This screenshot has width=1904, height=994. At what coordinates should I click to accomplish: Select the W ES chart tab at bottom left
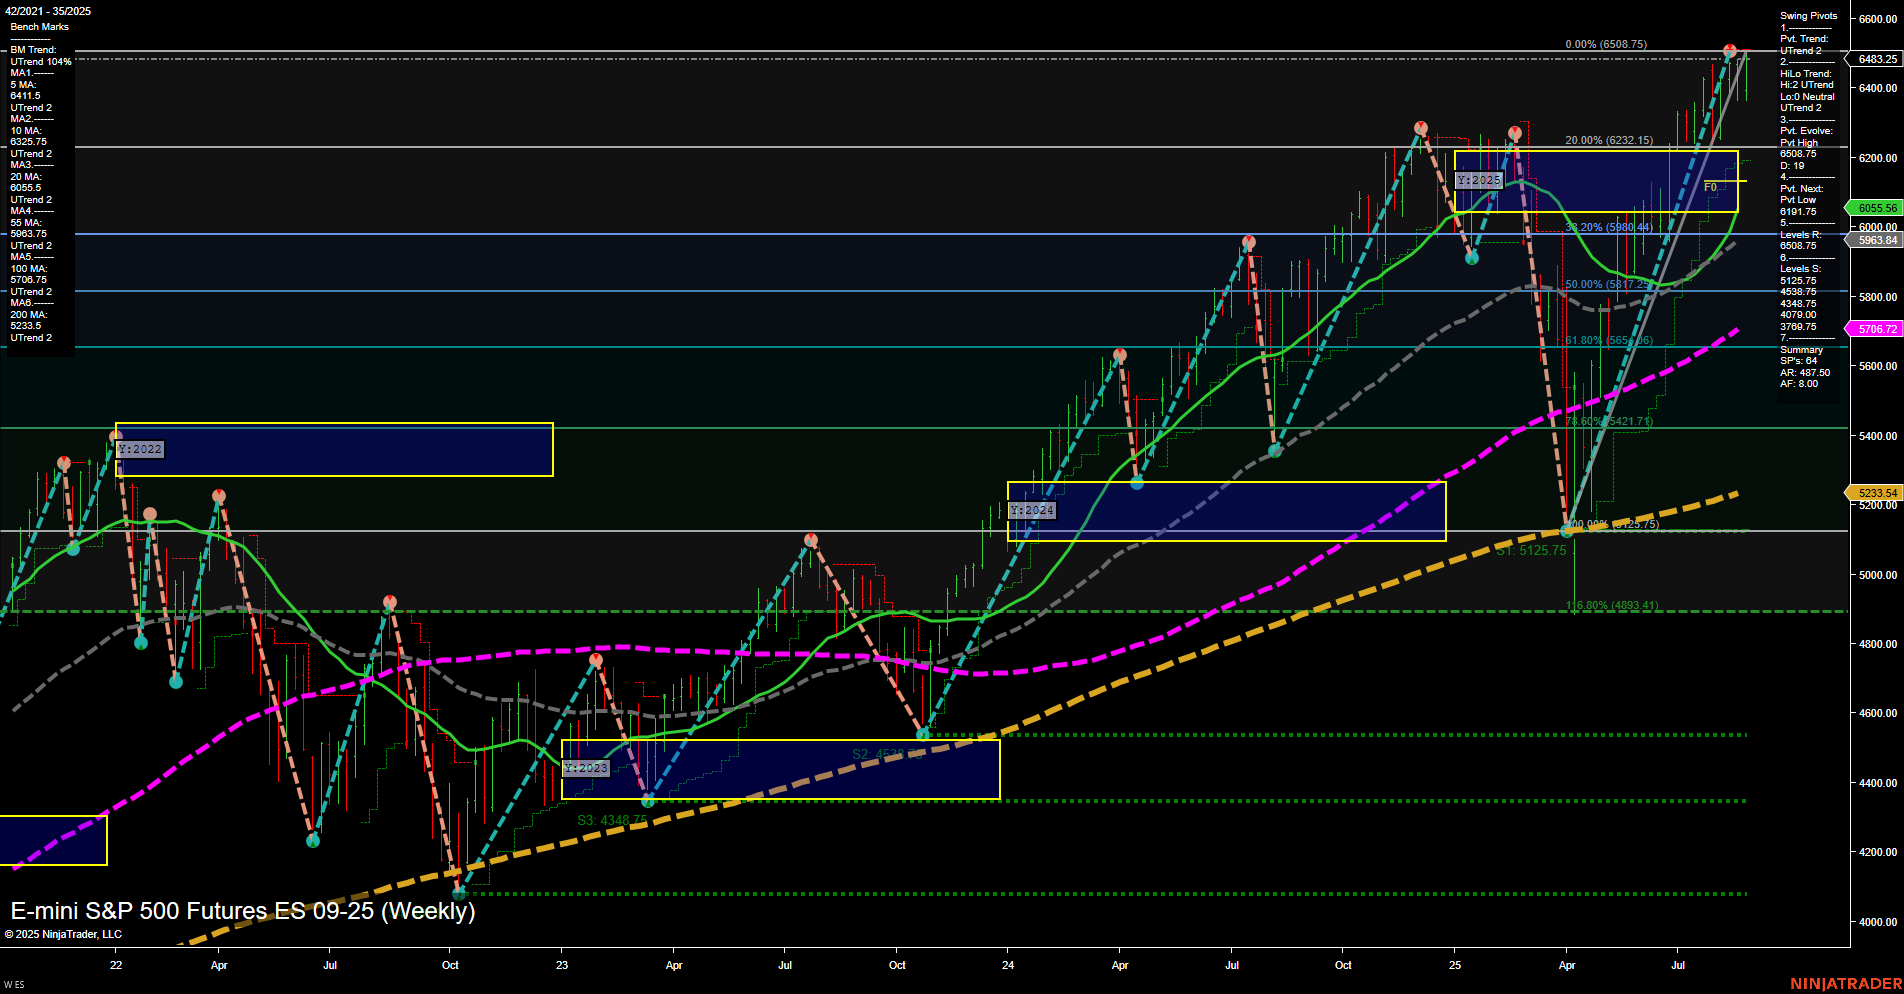click(13, 983)
